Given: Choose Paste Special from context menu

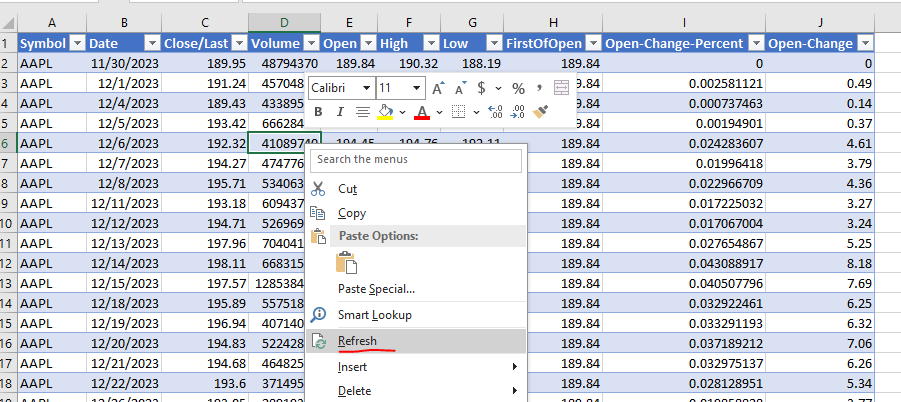Looking at the screenshot, I should click(x=416, y=289).
